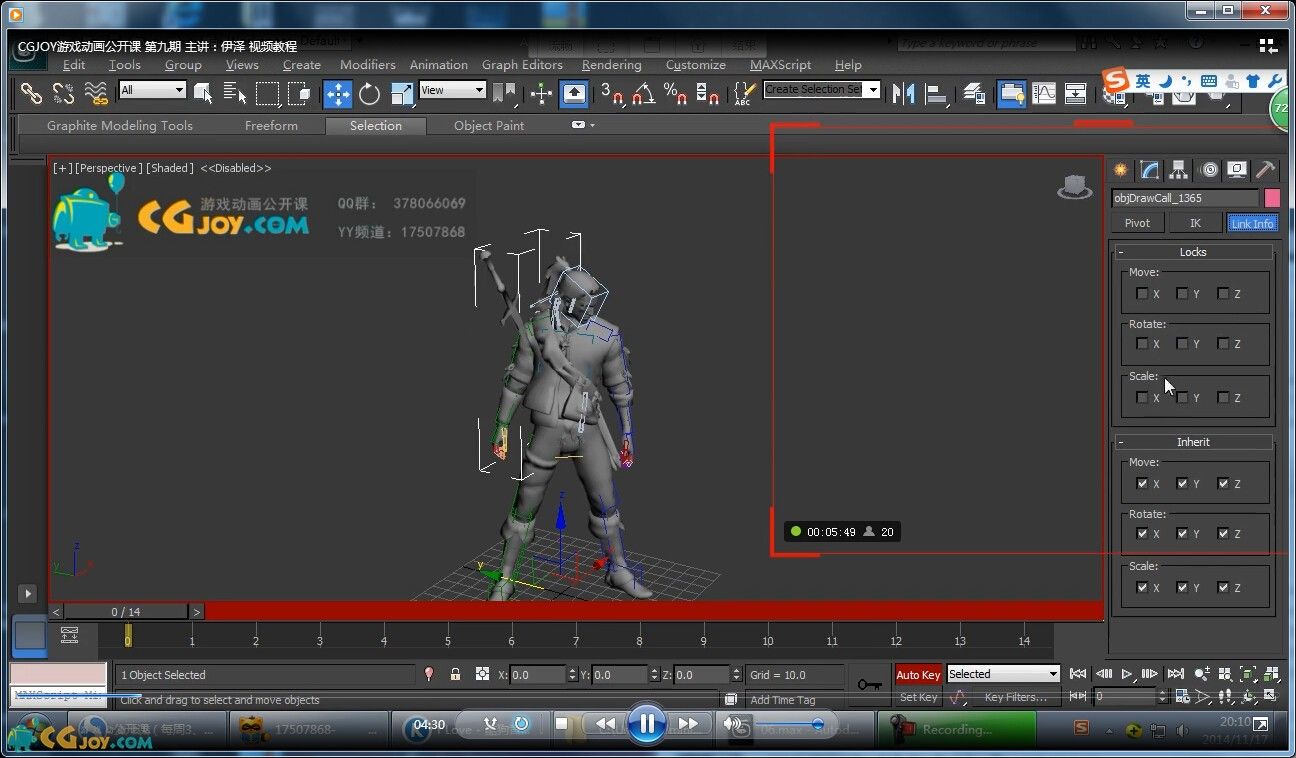Select the Scale tool in the toolbar

coord(402,93)
